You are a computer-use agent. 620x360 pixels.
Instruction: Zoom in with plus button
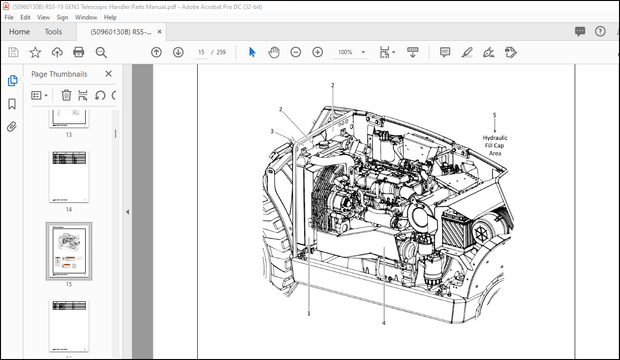(318, 52)
